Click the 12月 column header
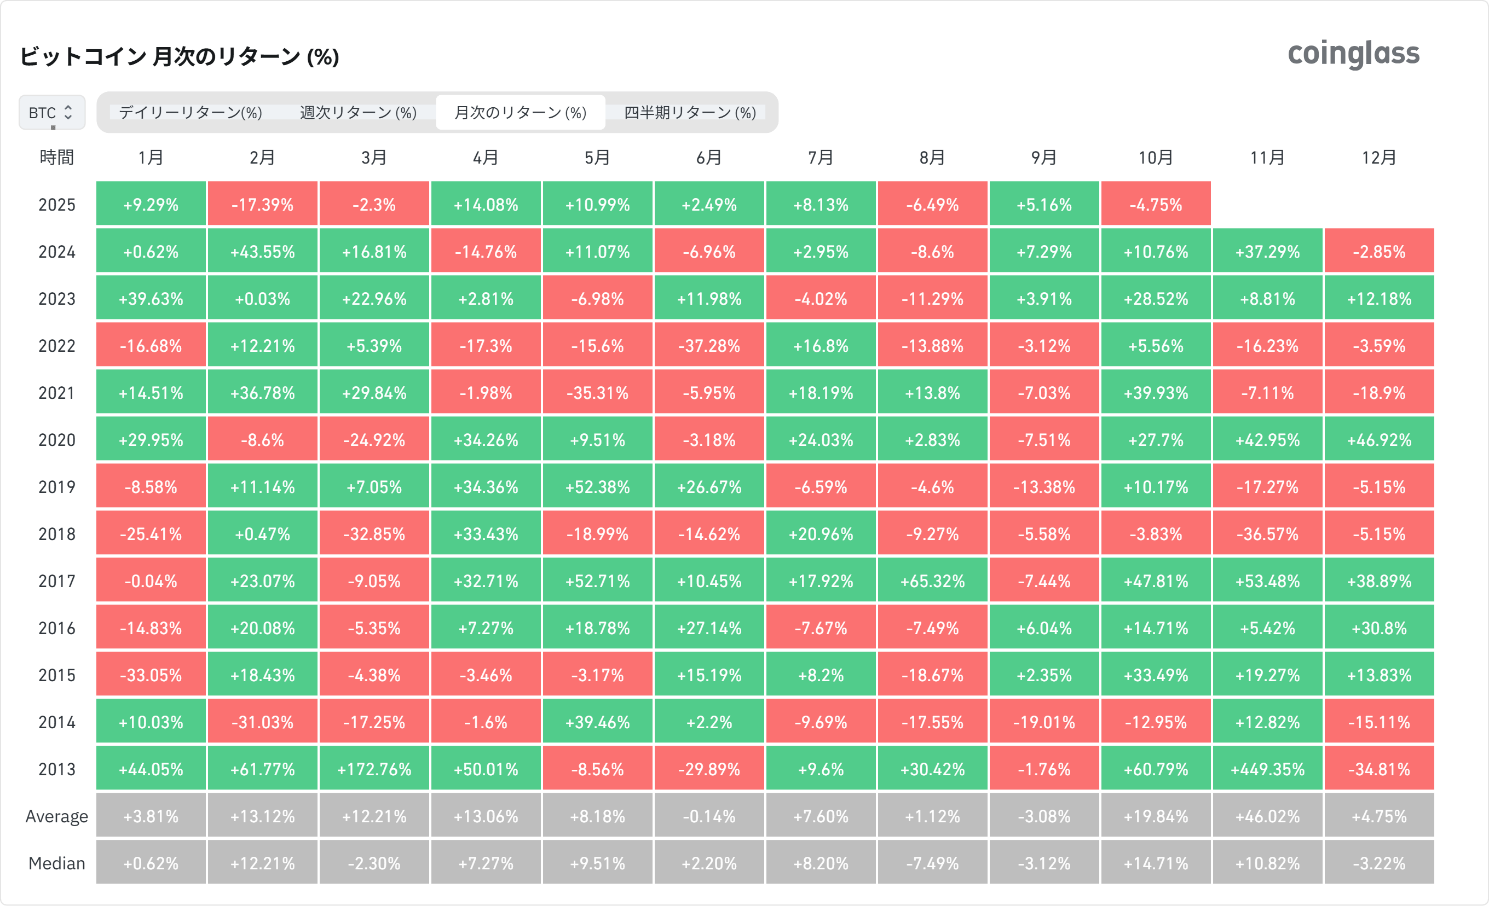Image resolution: width=1489 pixels, height=906 pixels. [1379, 158]
